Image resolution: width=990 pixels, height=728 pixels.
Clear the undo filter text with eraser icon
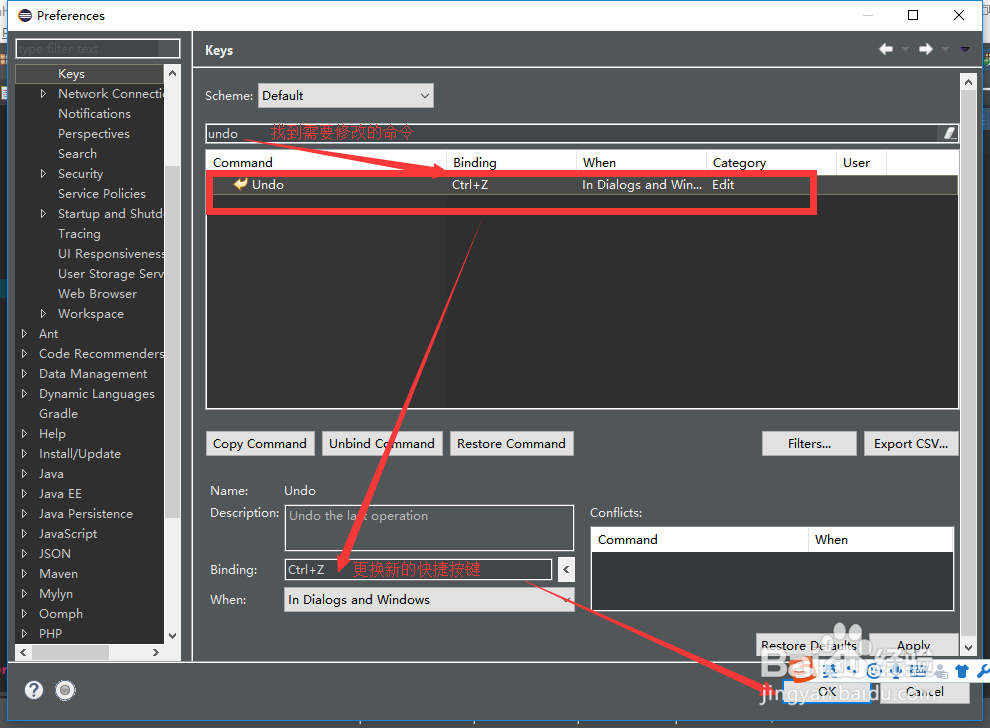click(x=950, y=133)
